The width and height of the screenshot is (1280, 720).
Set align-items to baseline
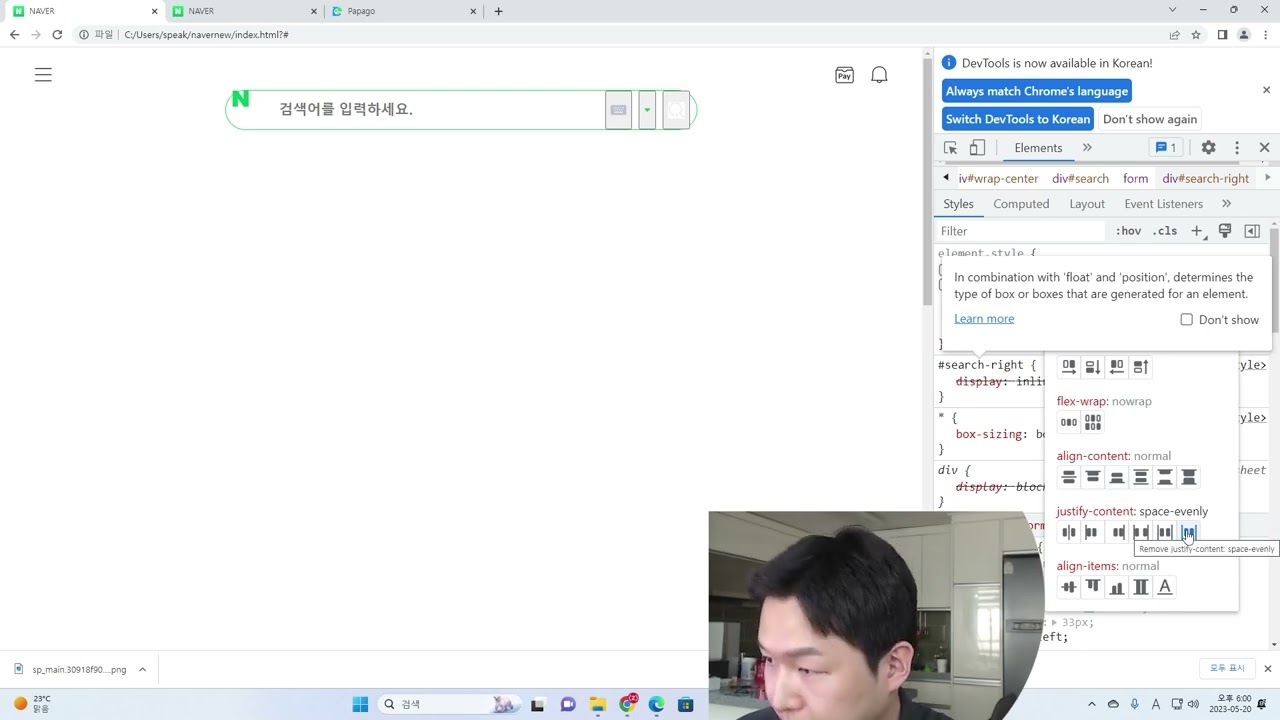coord(1165,587)
